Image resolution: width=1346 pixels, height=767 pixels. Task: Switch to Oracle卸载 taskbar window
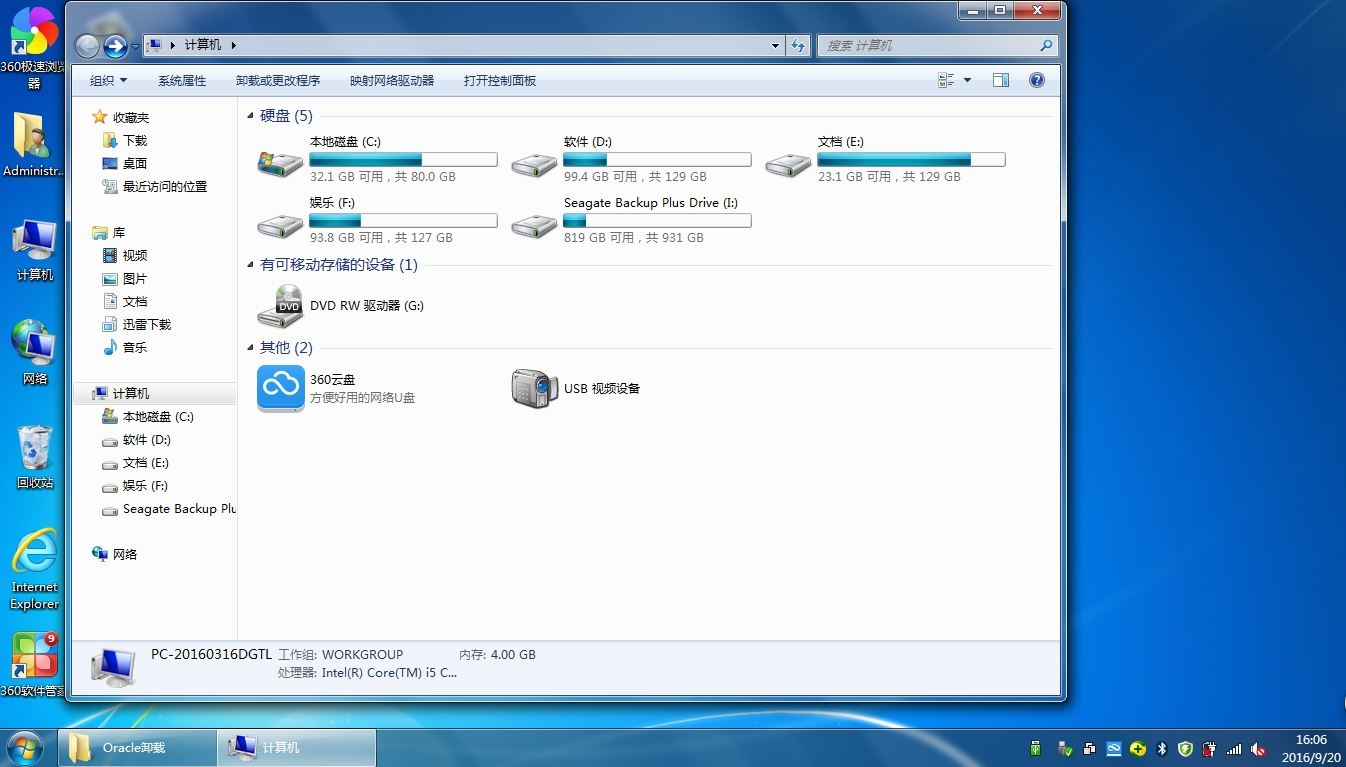tap(138, 748)
